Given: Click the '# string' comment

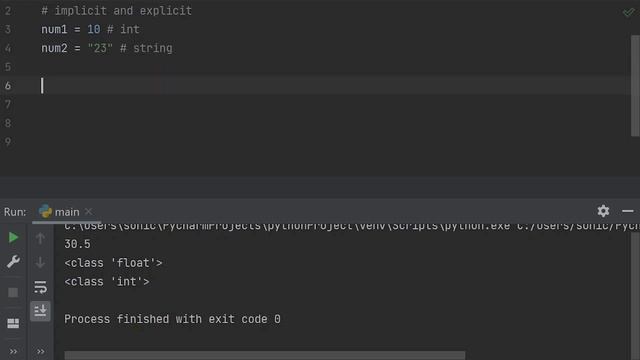Looking at the screenshot, I should point(146,48).
